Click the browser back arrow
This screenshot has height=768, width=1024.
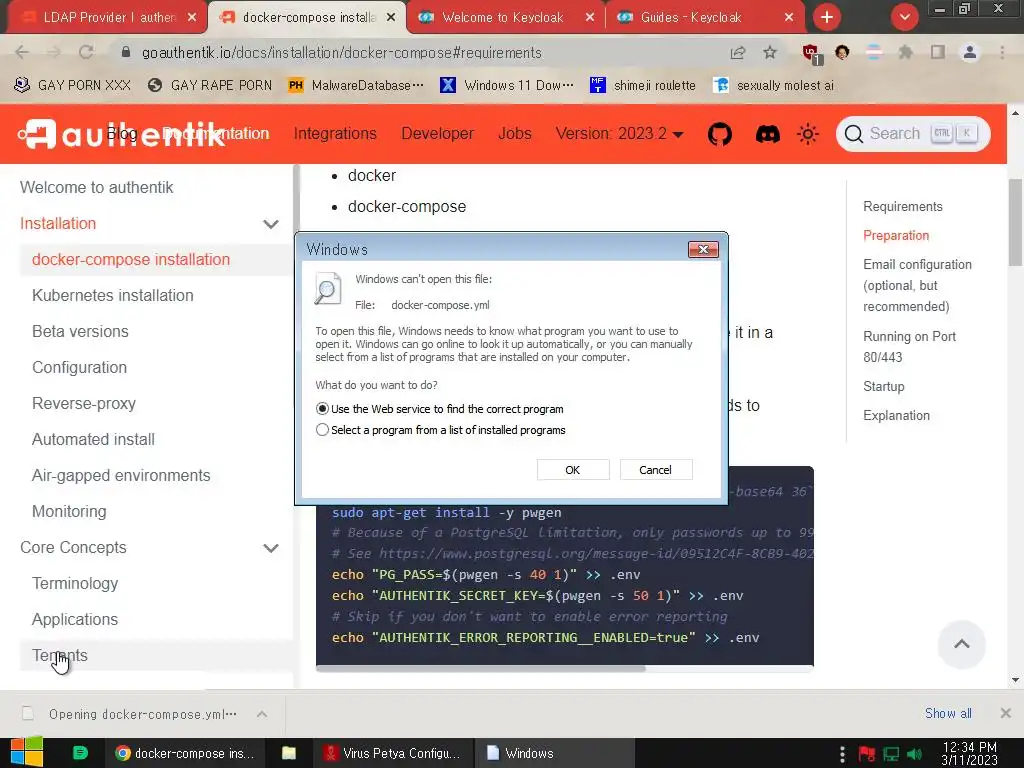pos(22,52)
